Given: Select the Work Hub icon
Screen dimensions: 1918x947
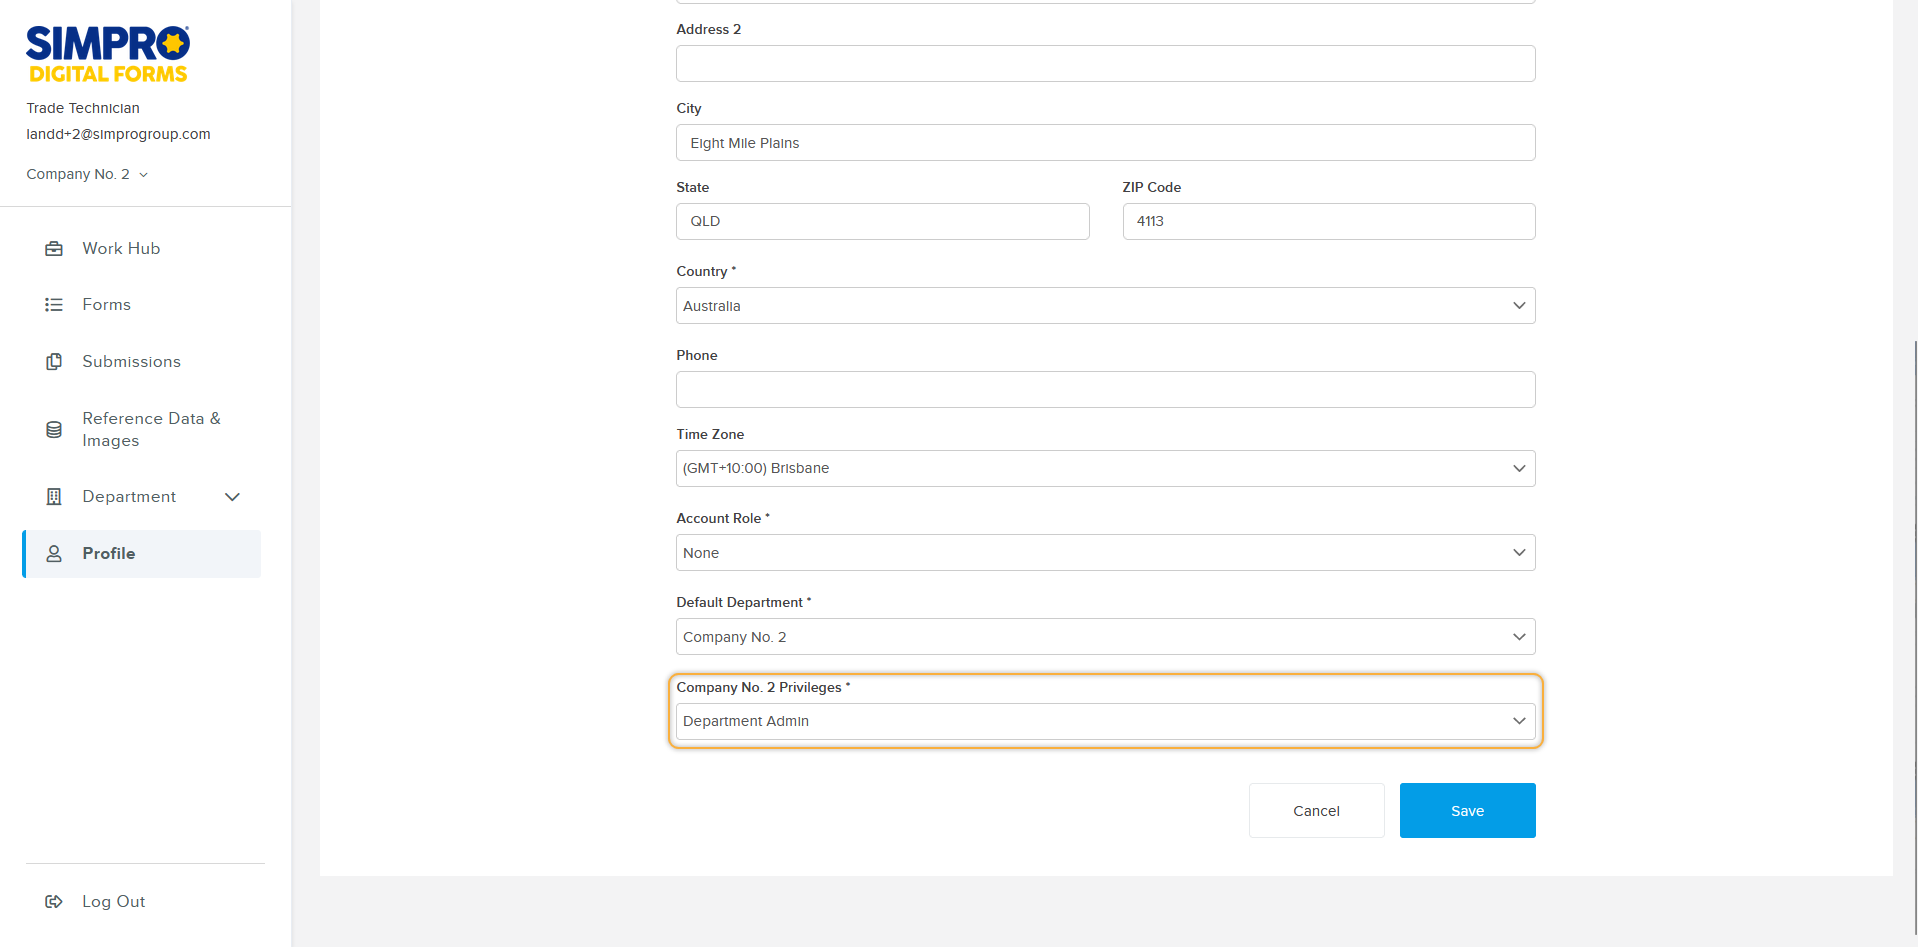Looking at the screenshot, I should [x=54, y=248].
